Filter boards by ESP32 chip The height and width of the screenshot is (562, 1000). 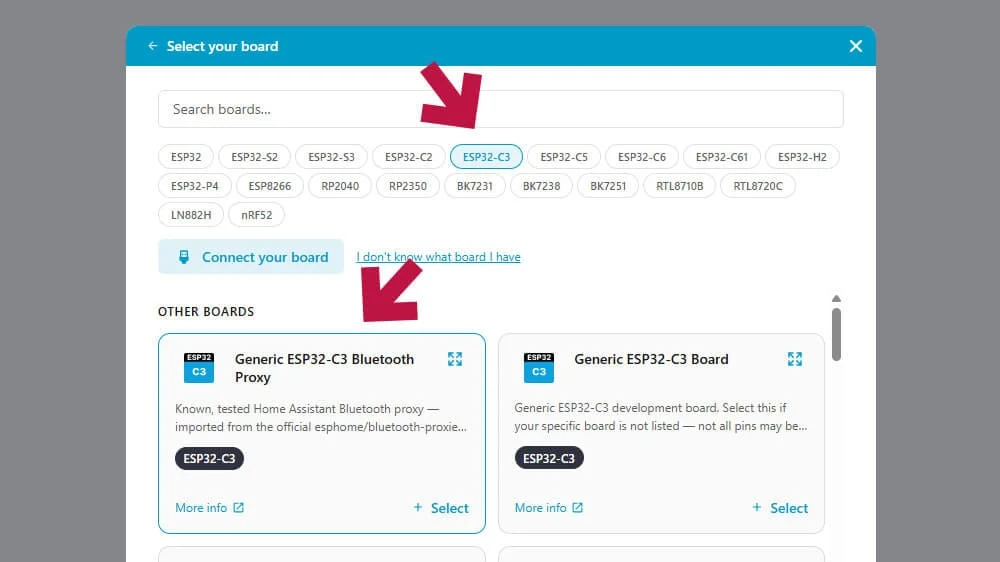[186, 157]
